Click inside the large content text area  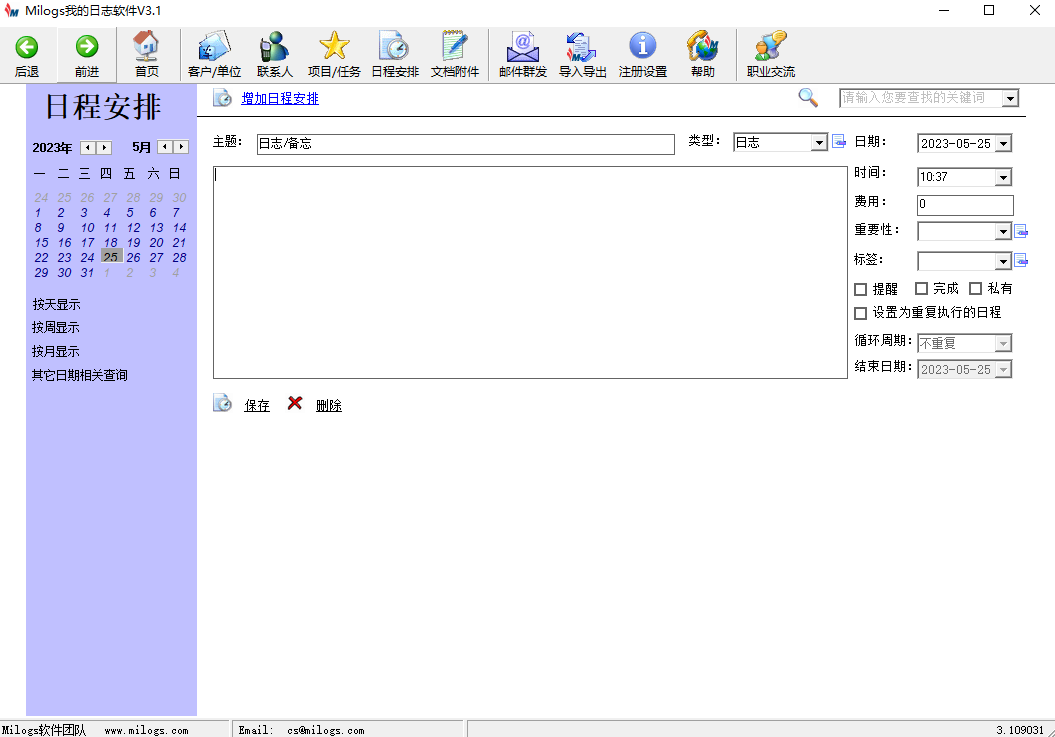coord(530,272)
